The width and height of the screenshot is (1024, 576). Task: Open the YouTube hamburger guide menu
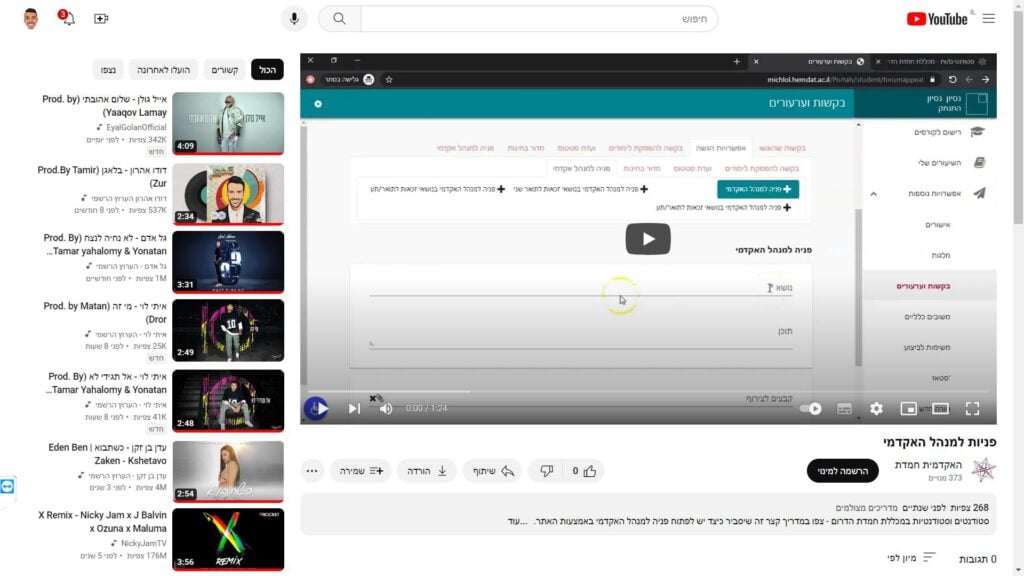(989, 18)
